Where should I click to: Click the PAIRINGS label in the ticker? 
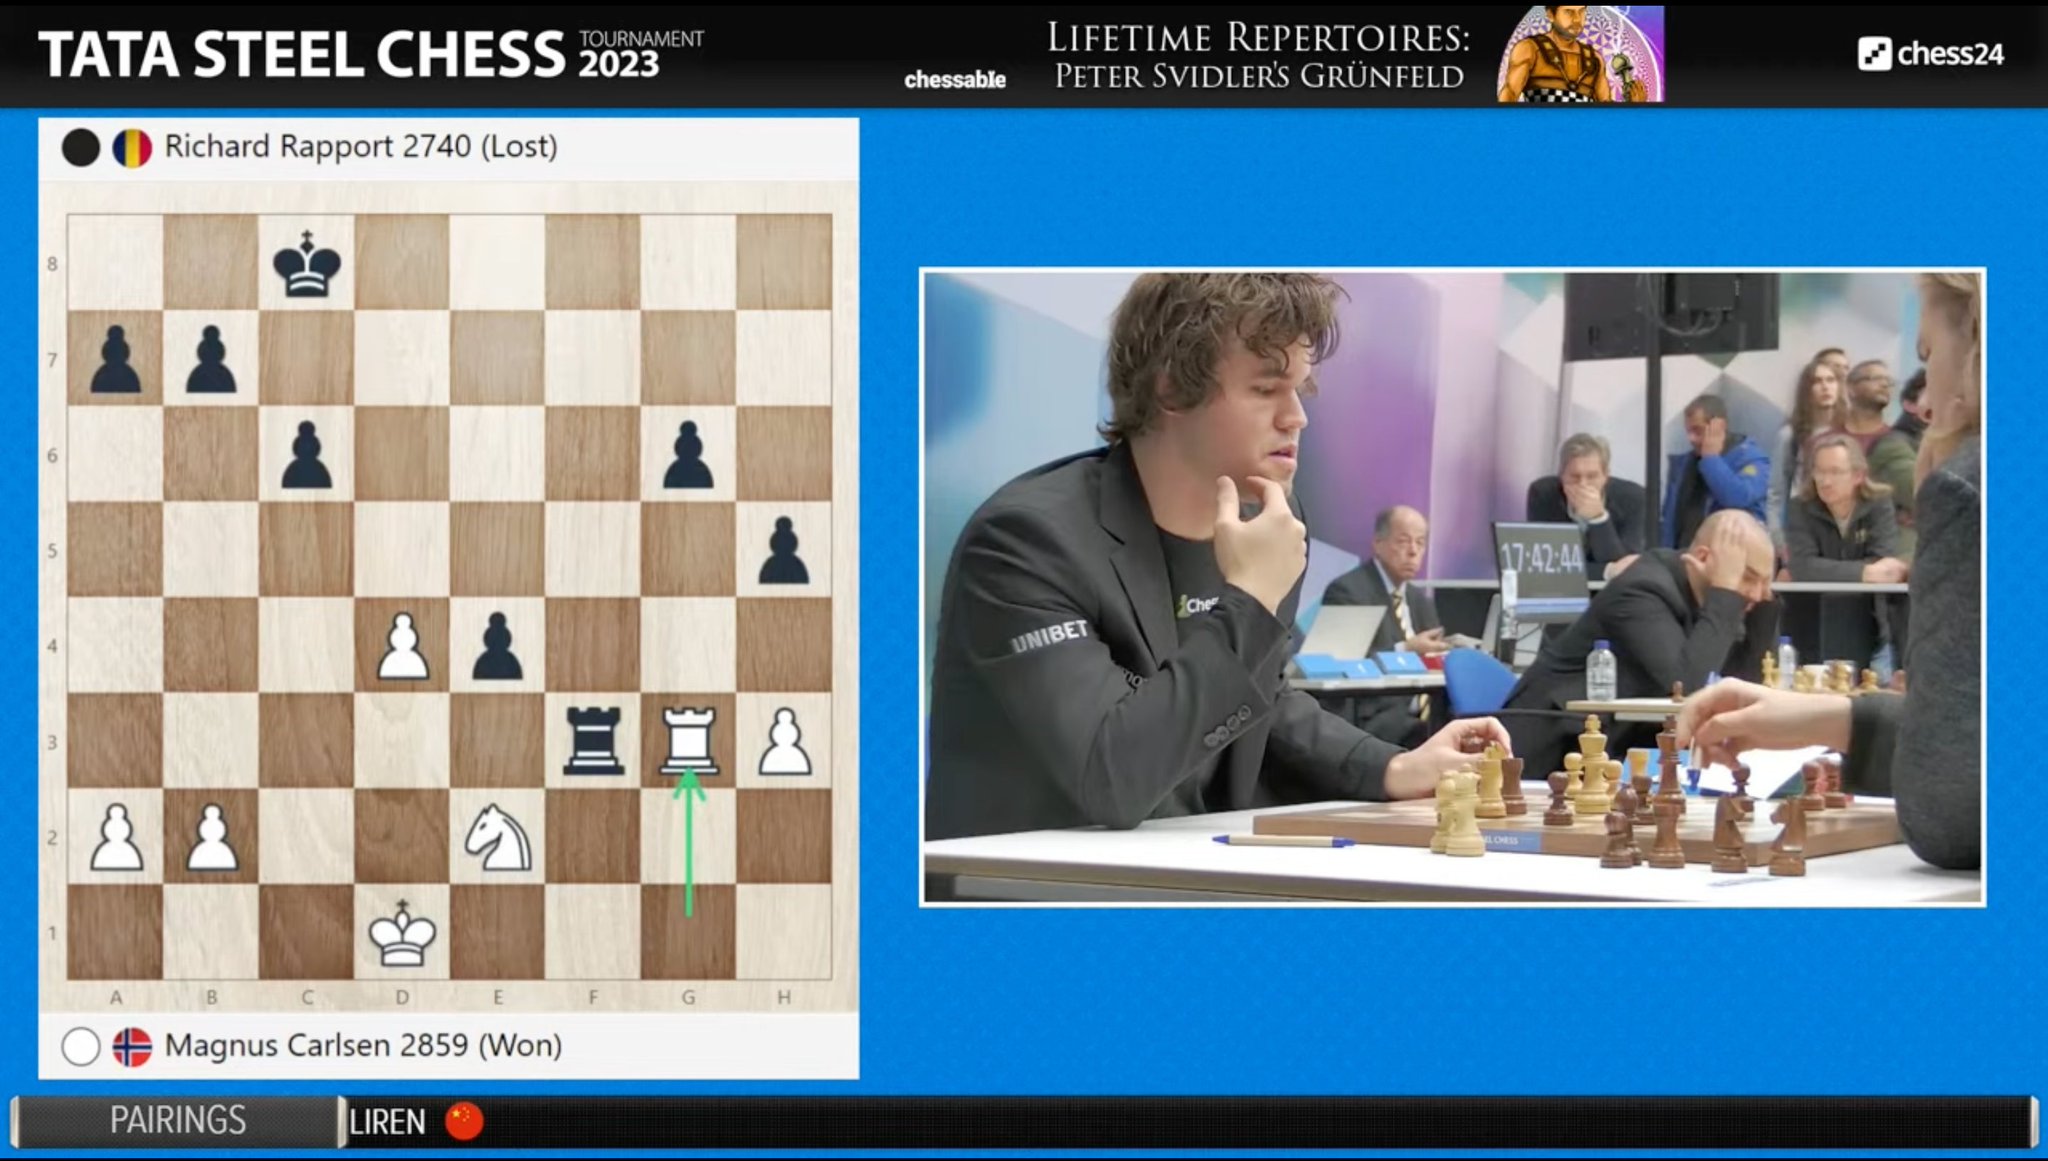178,1120
